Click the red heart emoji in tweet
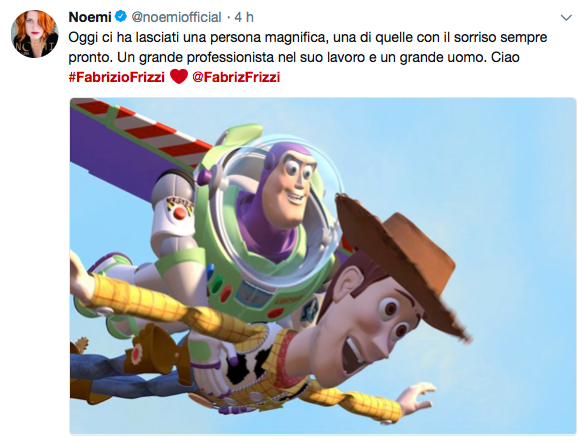This screenshot has height=442, width=585. [179, 77]
